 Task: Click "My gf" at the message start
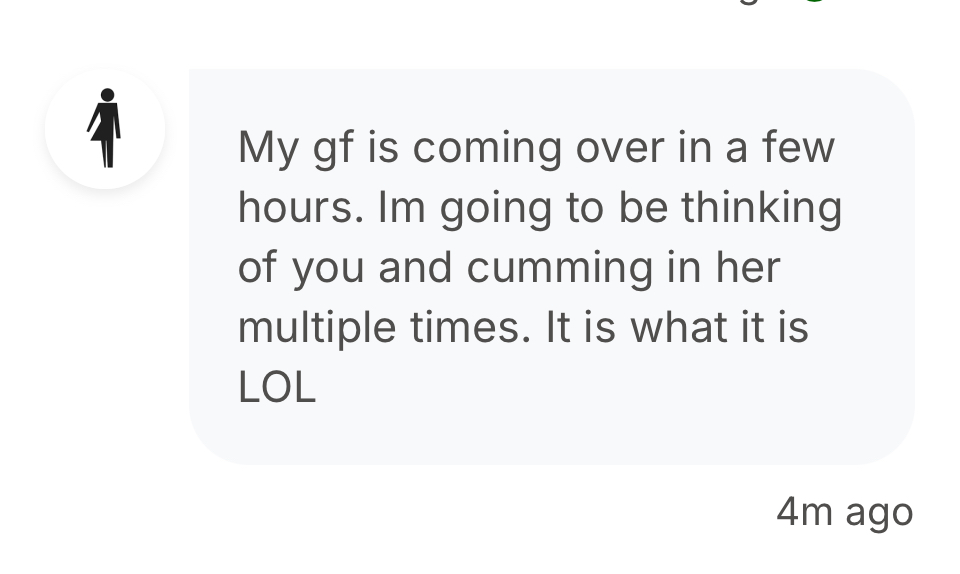point(296,148)
